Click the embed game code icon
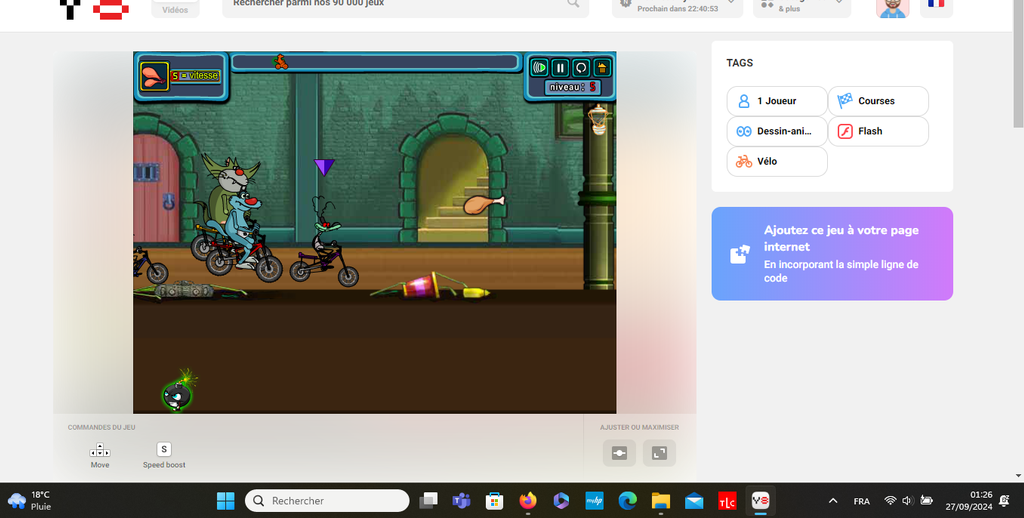 tap(739, 254)
